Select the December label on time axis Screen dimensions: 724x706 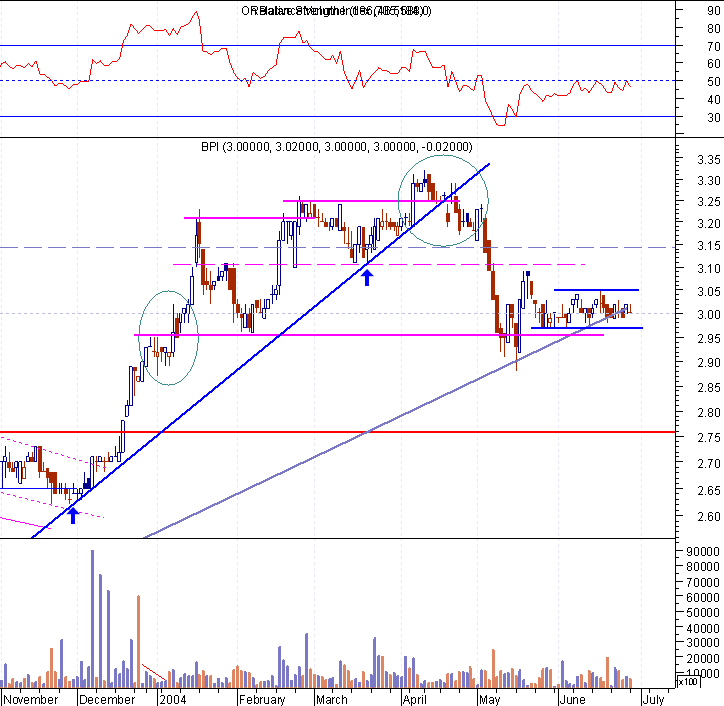(x=107, y=699)
